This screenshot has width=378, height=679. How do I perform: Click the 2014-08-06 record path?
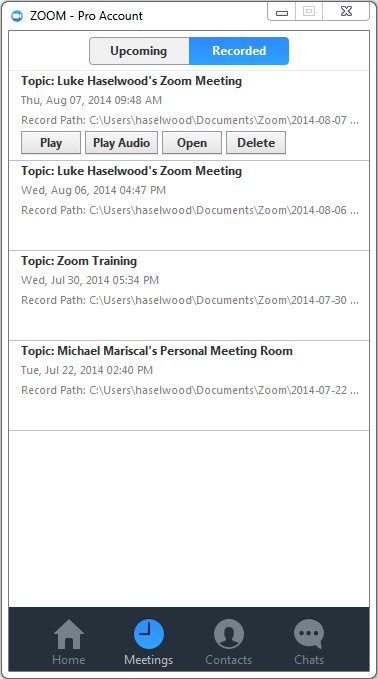(190, 210)
